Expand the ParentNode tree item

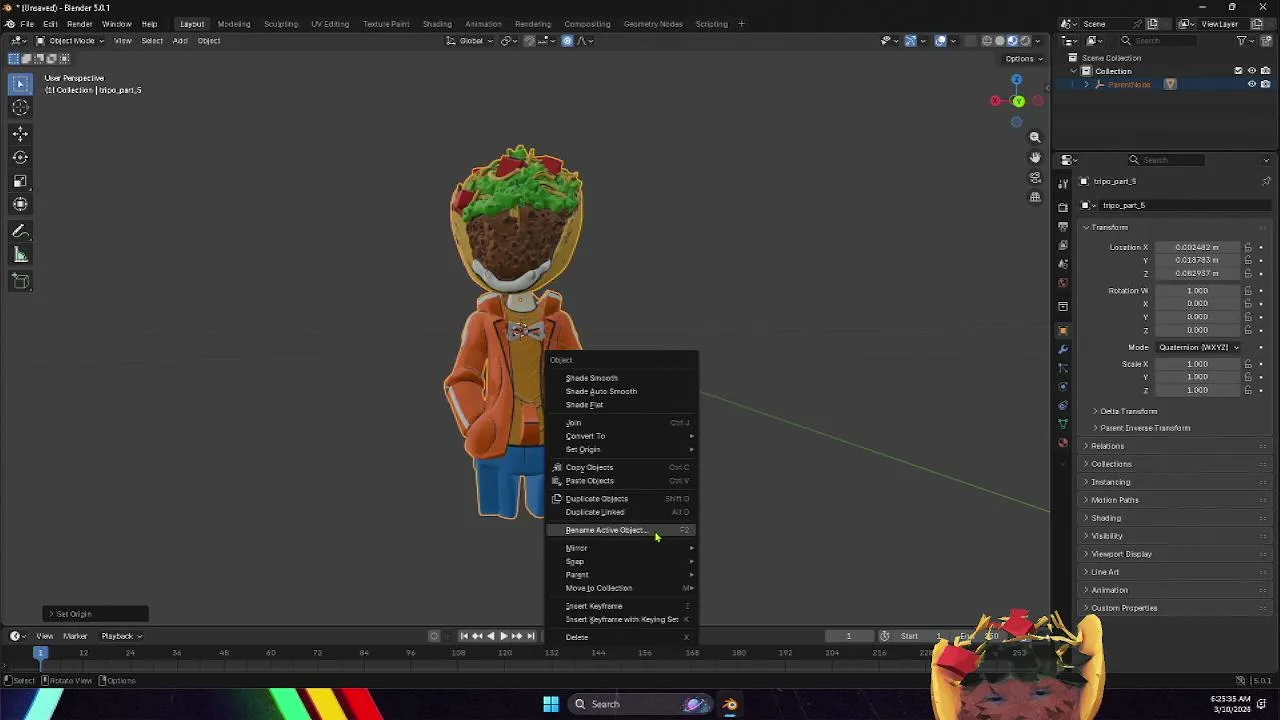point(1087,84)
